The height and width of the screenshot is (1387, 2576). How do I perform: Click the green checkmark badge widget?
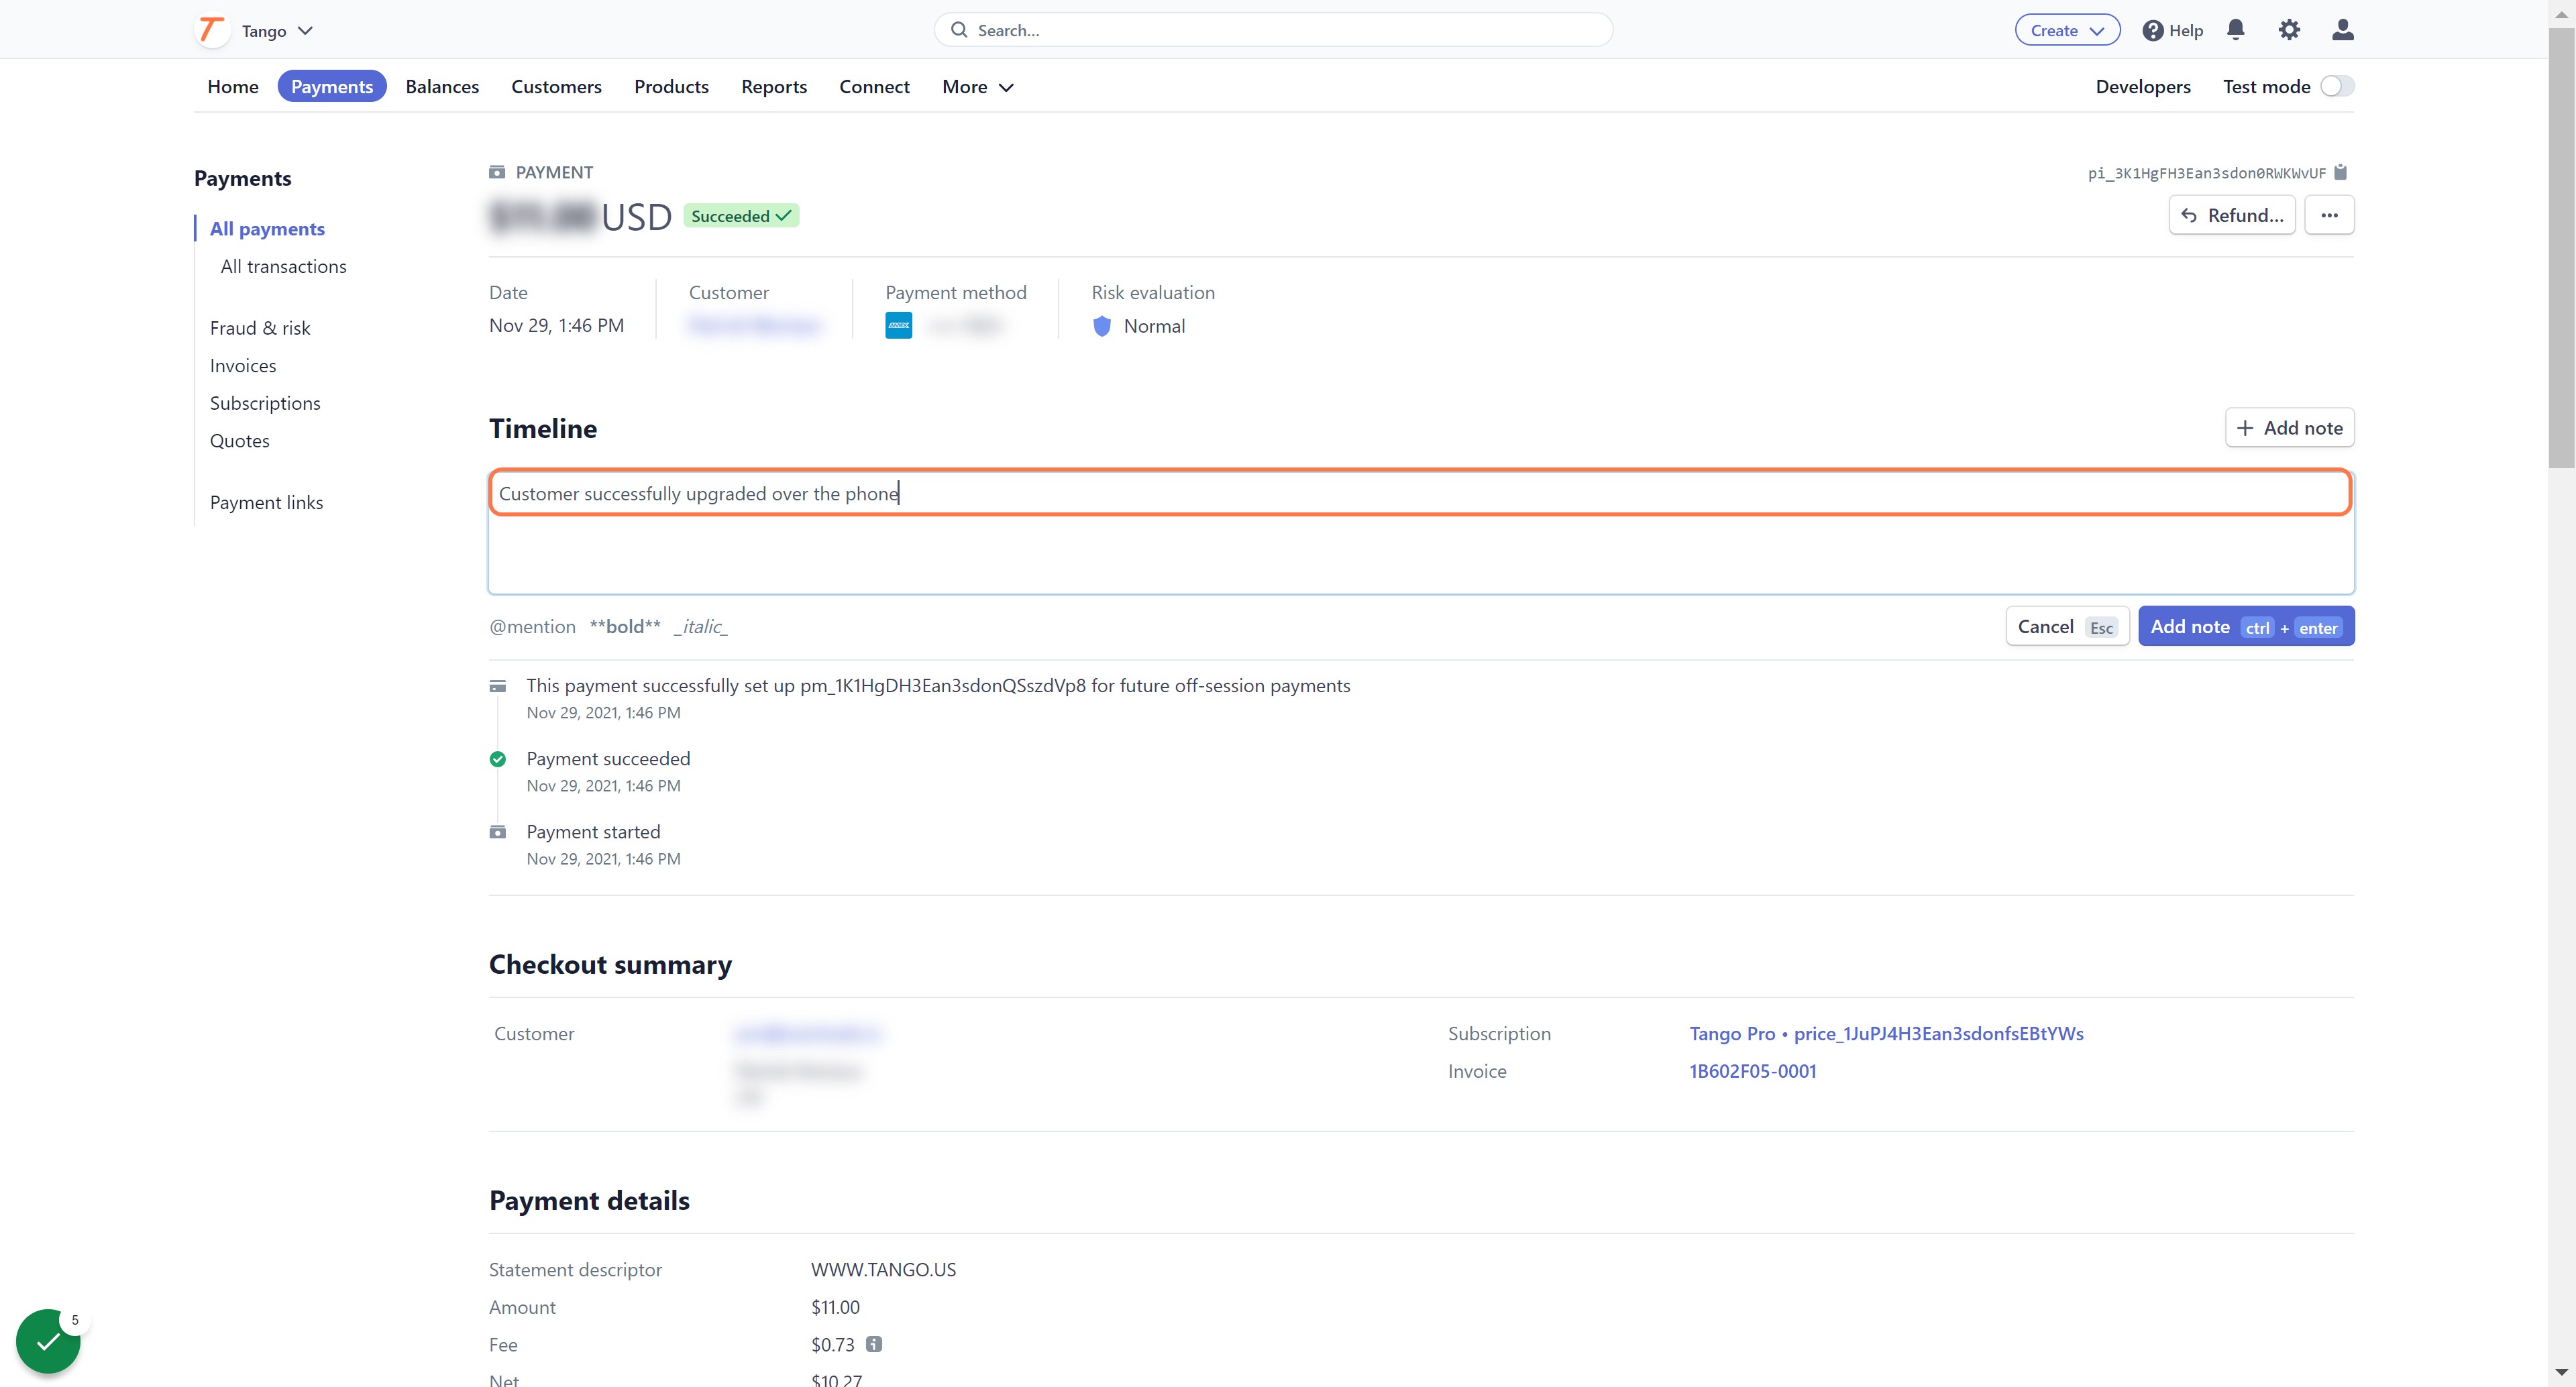[x=48, y=1341]
